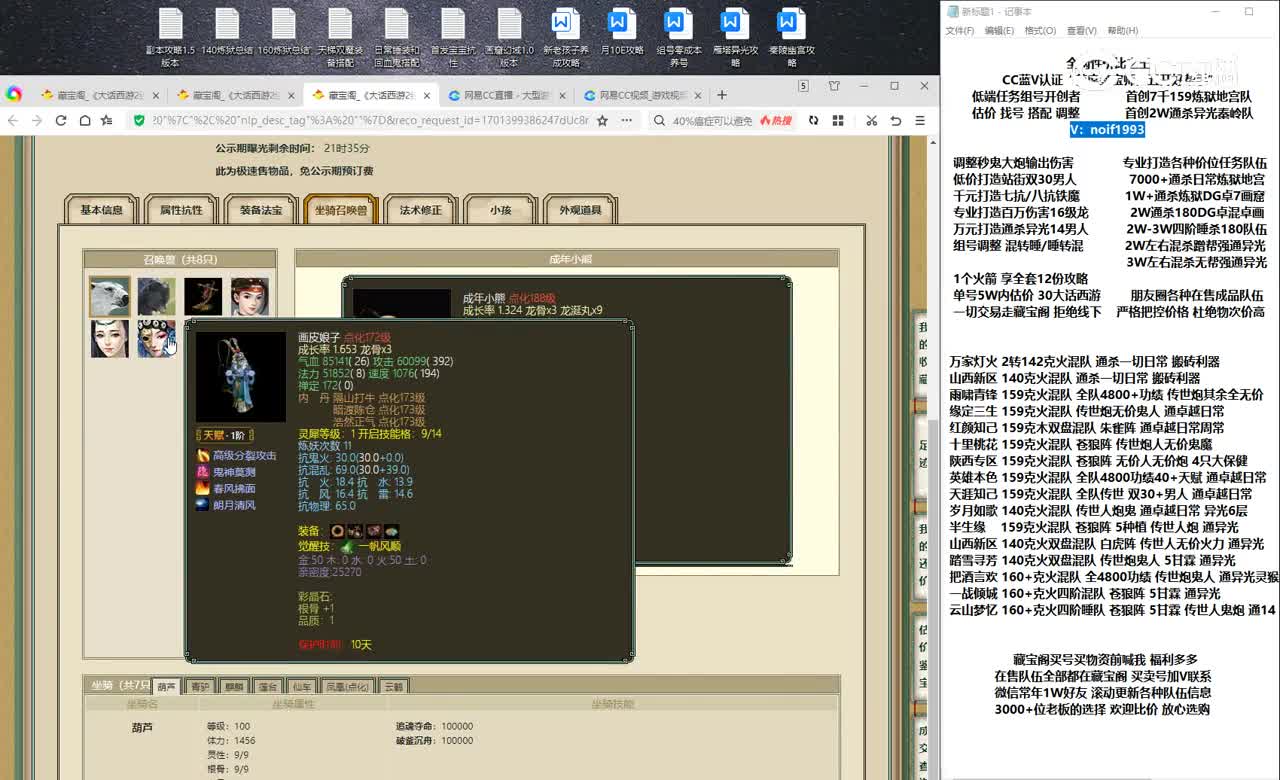Screen dimensions: 1280x780
Task: Open the 140炼狱总结 desktop file
Action: (227, 31)
